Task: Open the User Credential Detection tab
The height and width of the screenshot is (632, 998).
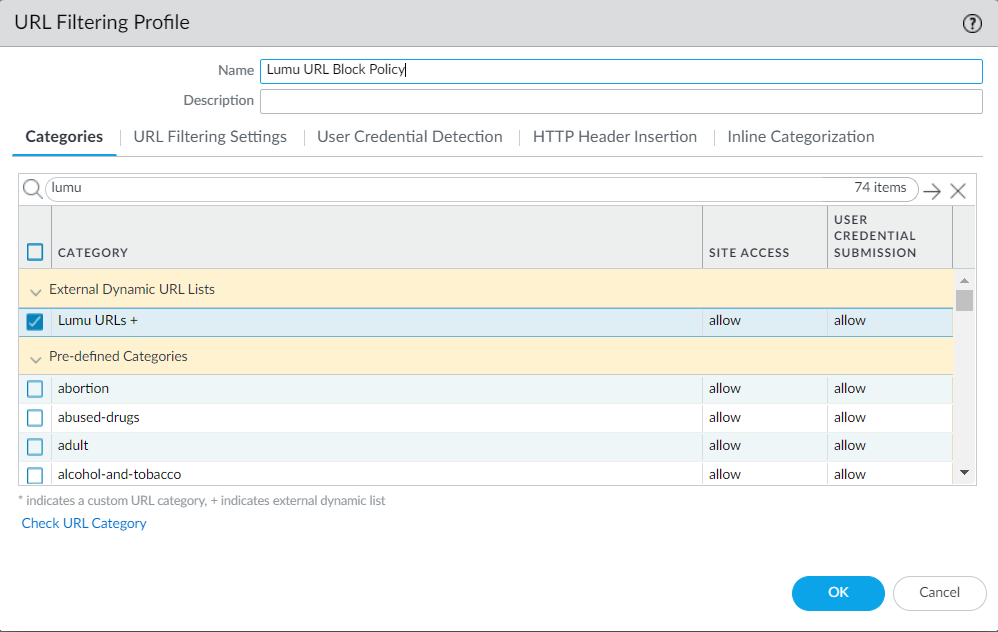Action: tap(409, 137)
